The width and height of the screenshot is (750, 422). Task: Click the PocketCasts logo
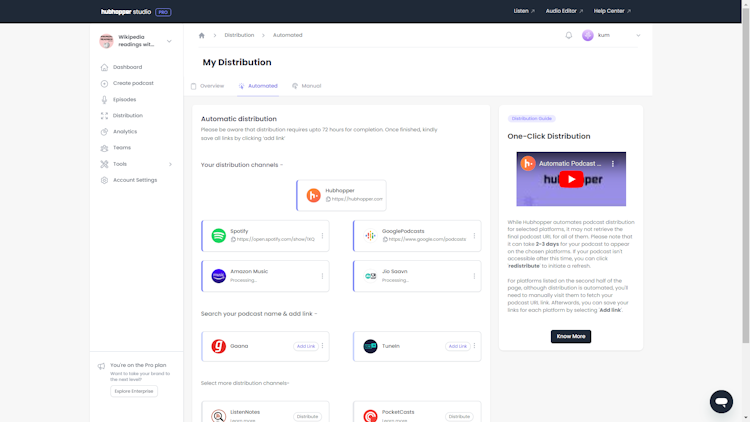coord(370,416)
